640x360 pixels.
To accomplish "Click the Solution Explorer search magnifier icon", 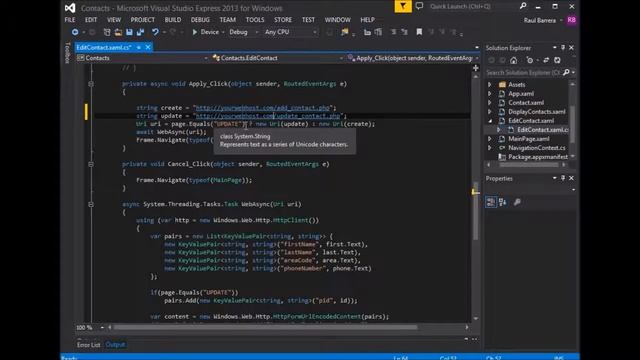I will point(566,72).
